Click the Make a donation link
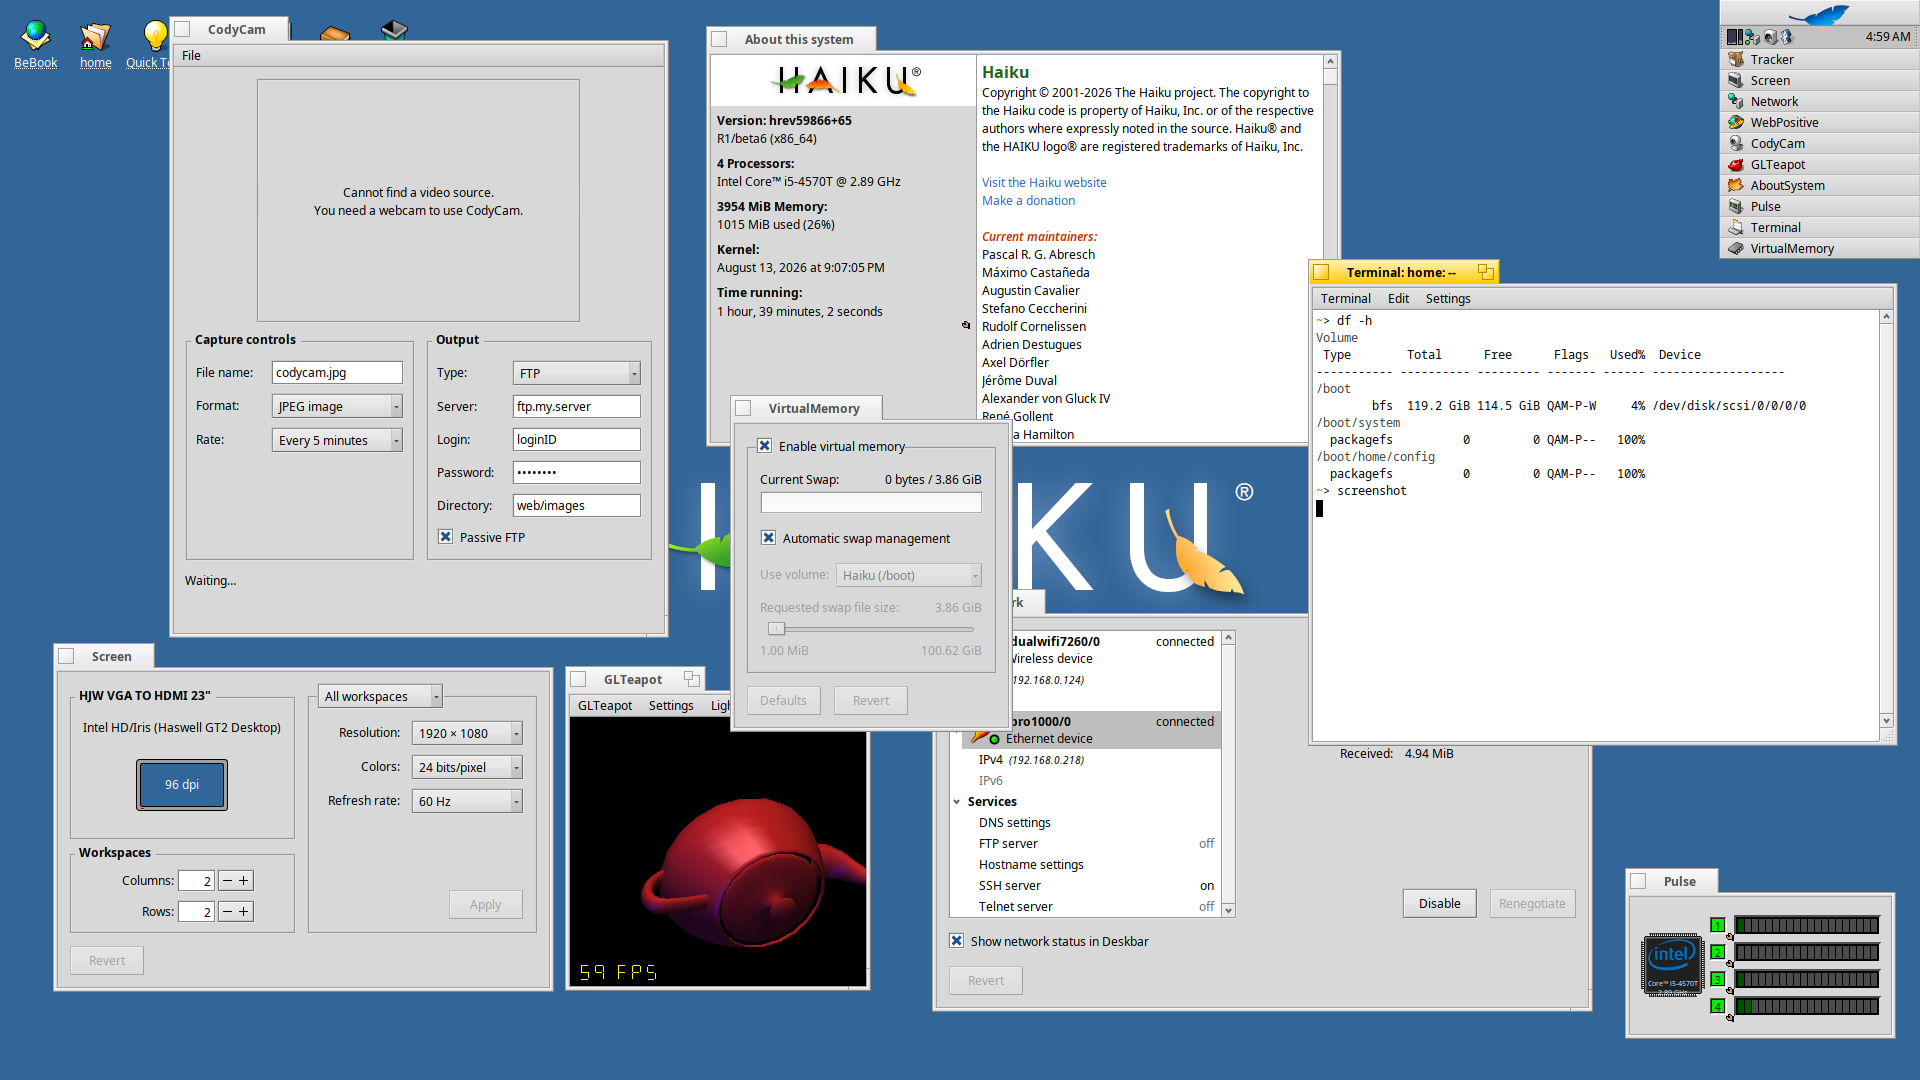Image resolution: width=1920 pixels, height=1080 pixels. (1028, 200)
